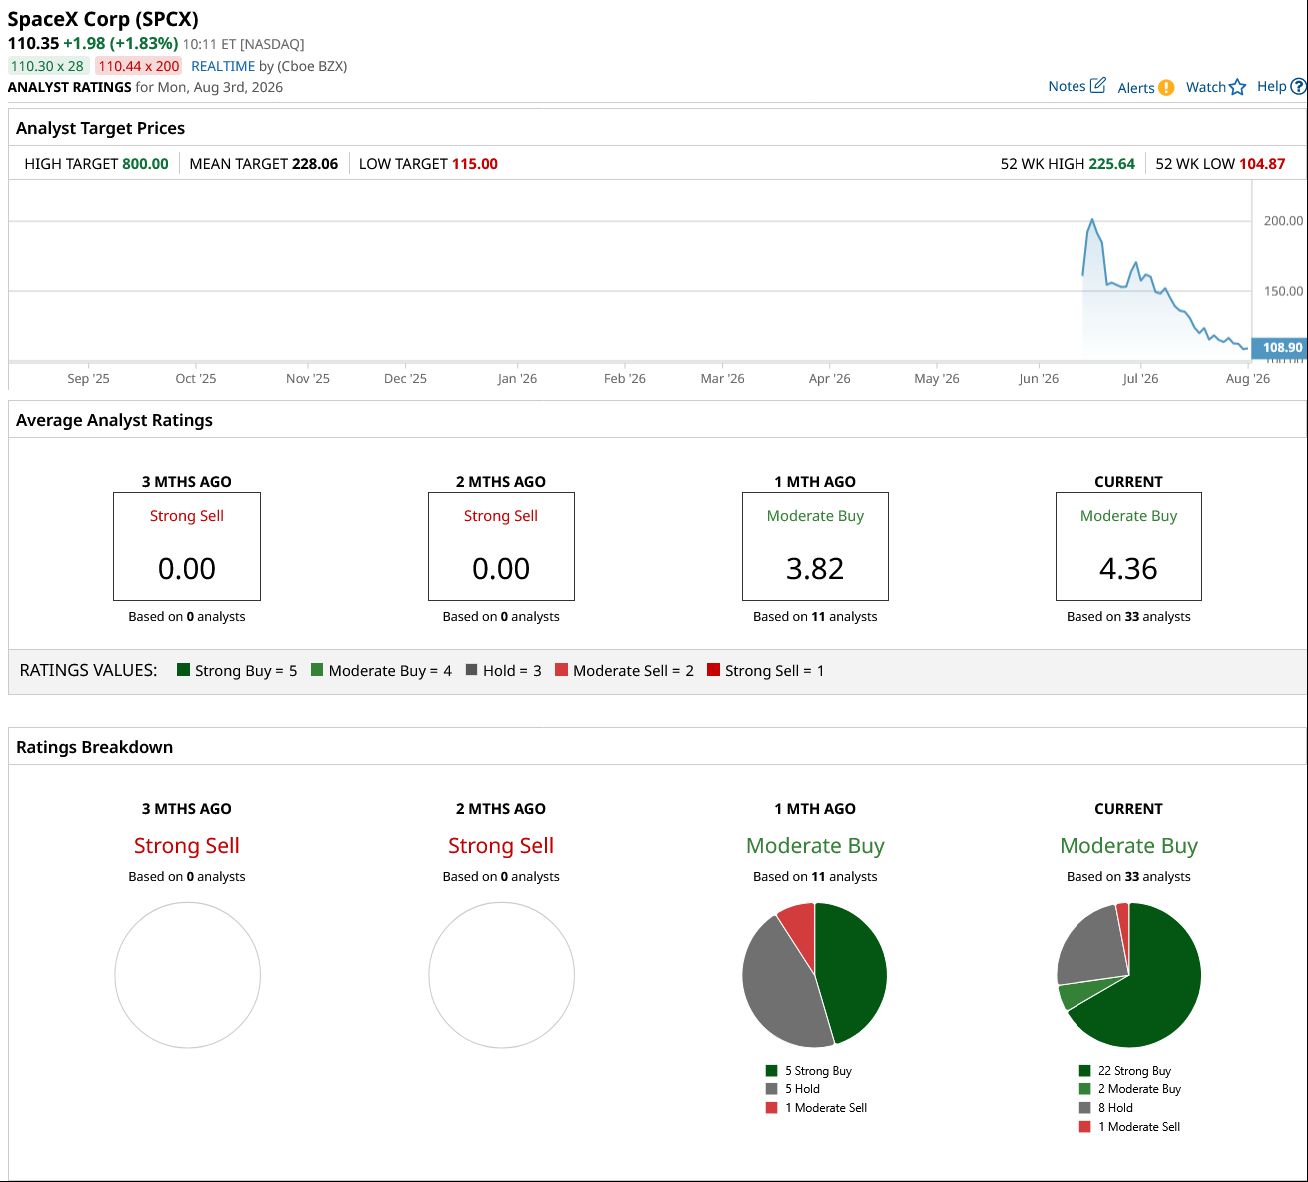
Task: Select the Strong Sell = 1 legend swatch
Action: tap(713, 670)
